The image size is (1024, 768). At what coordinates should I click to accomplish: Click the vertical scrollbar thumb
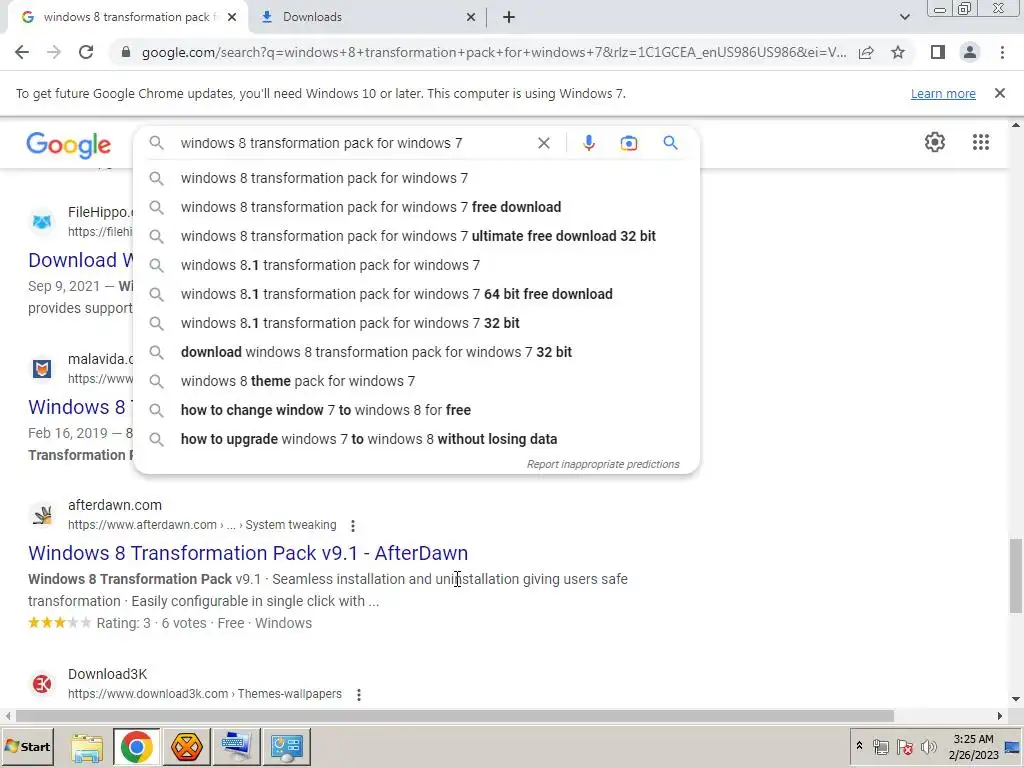(1016, 576)
